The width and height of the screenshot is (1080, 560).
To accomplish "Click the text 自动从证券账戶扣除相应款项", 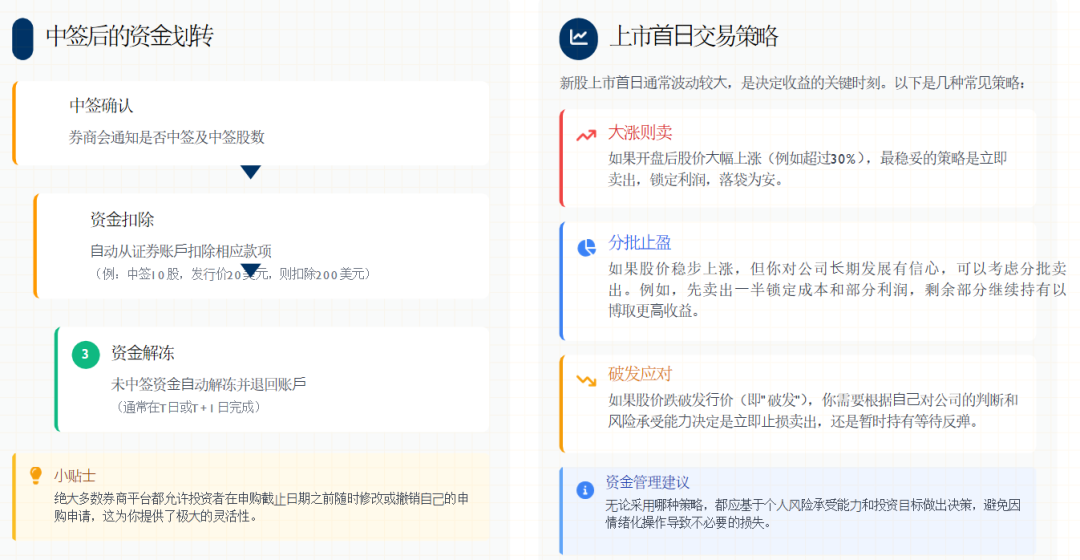I will 181,251.
